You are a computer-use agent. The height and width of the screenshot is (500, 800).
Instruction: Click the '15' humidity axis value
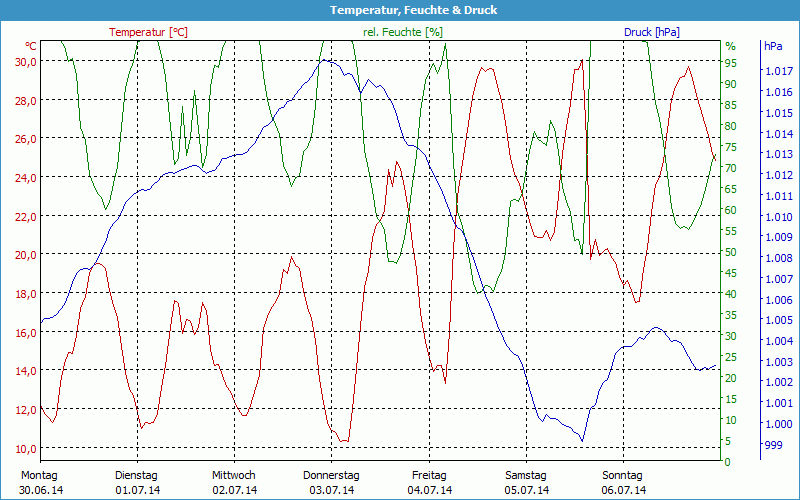click(x=731, y=399)
